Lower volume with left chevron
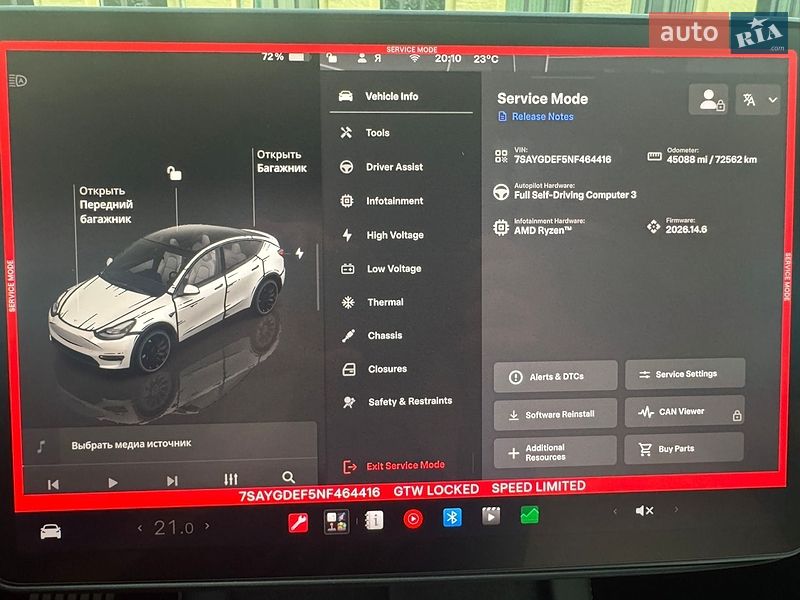Screen dimensions: 800x600 click(x=615, y=511)
